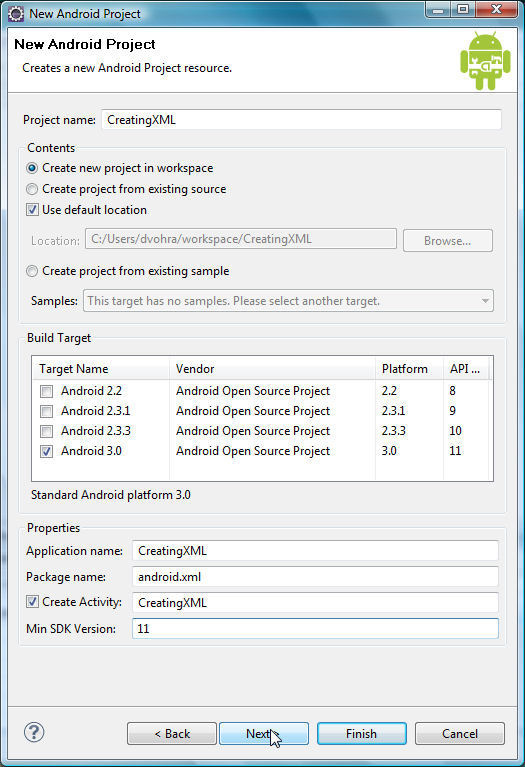Toggle the Create Activity checkbox
The width and height of the screenshot is (525, 767).
pyautogui.click(x=32, y=602)
